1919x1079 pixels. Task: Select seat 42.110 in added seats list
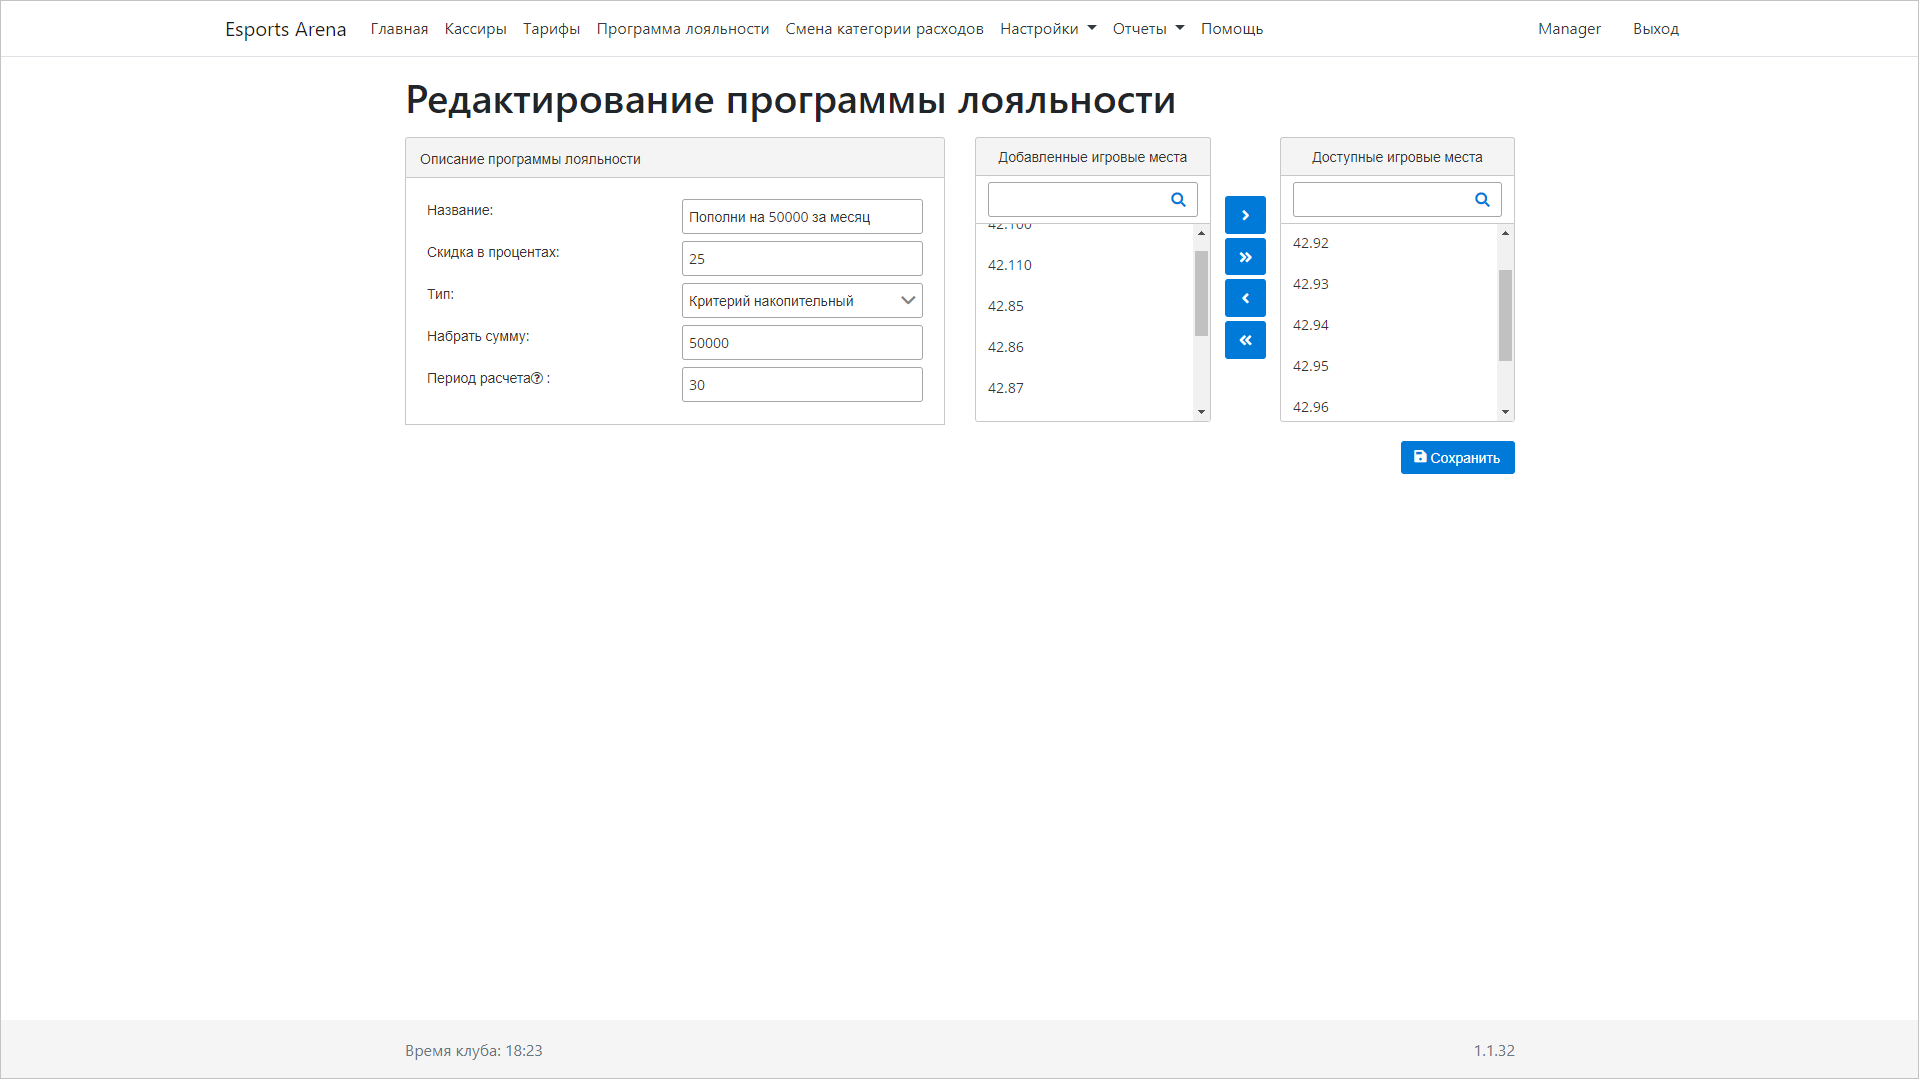(x=1010, y=265)
